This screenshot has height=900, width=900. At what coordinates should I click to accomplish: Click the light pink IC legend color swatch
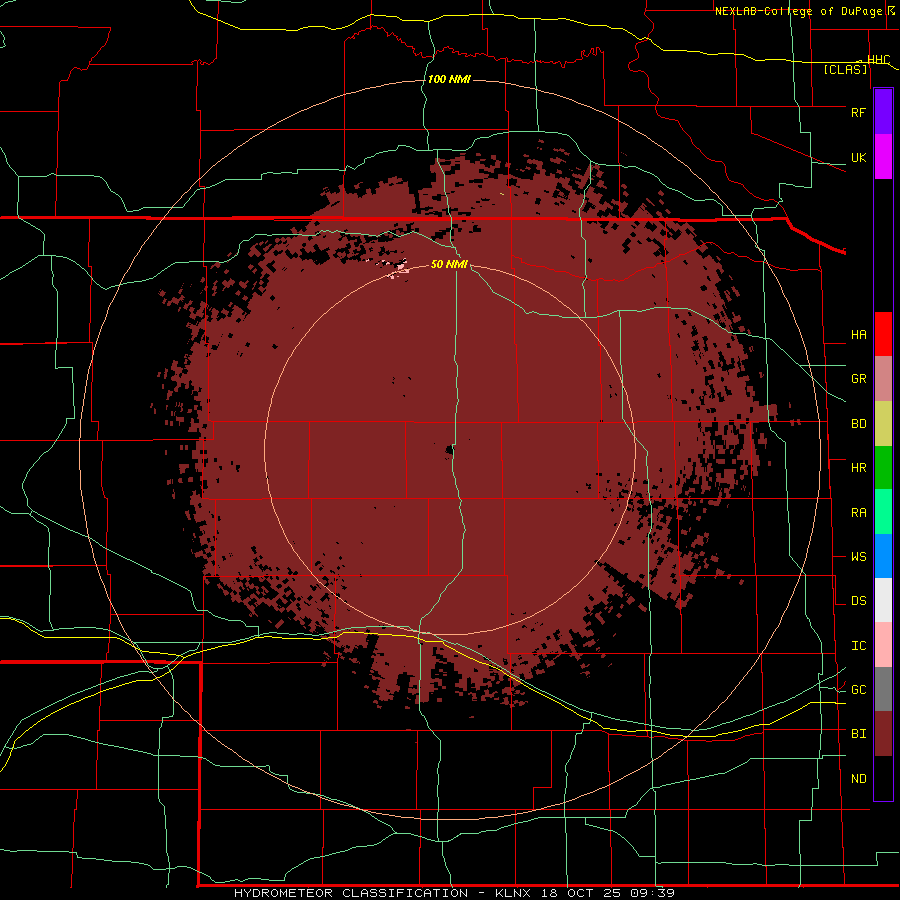(x=883, y=645)
